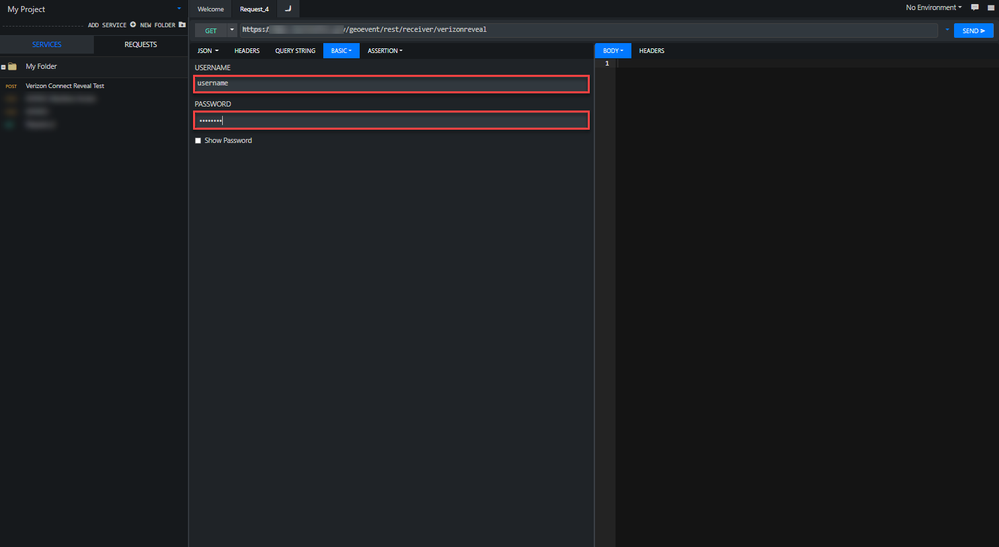Switch to the Requests tab in sidebar
The width and height of the screenshot is (999, 547).
141,45
